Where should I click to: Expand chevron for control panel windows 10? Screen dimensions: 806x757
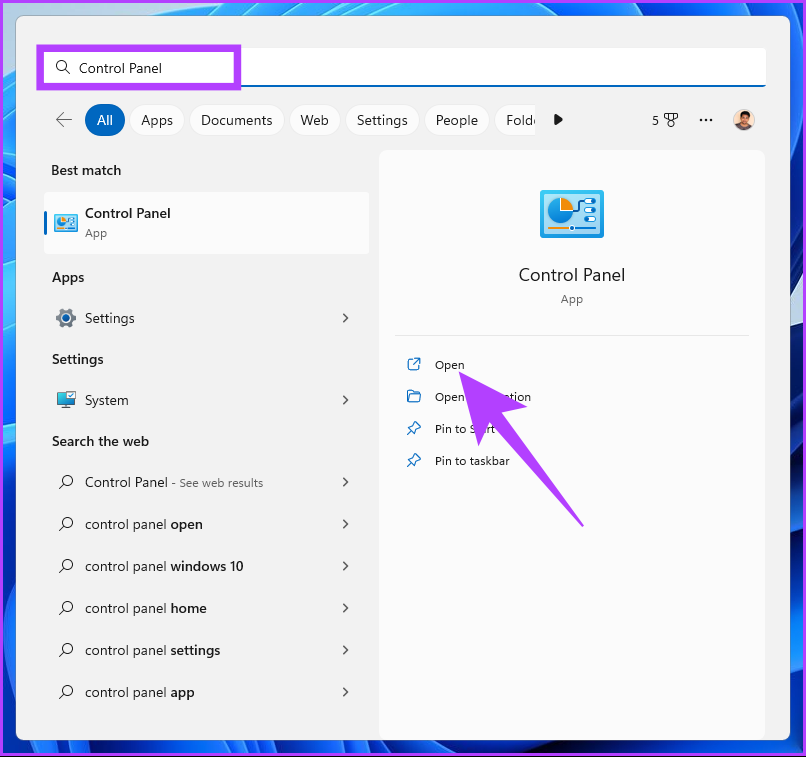click(x=345, y=566)
